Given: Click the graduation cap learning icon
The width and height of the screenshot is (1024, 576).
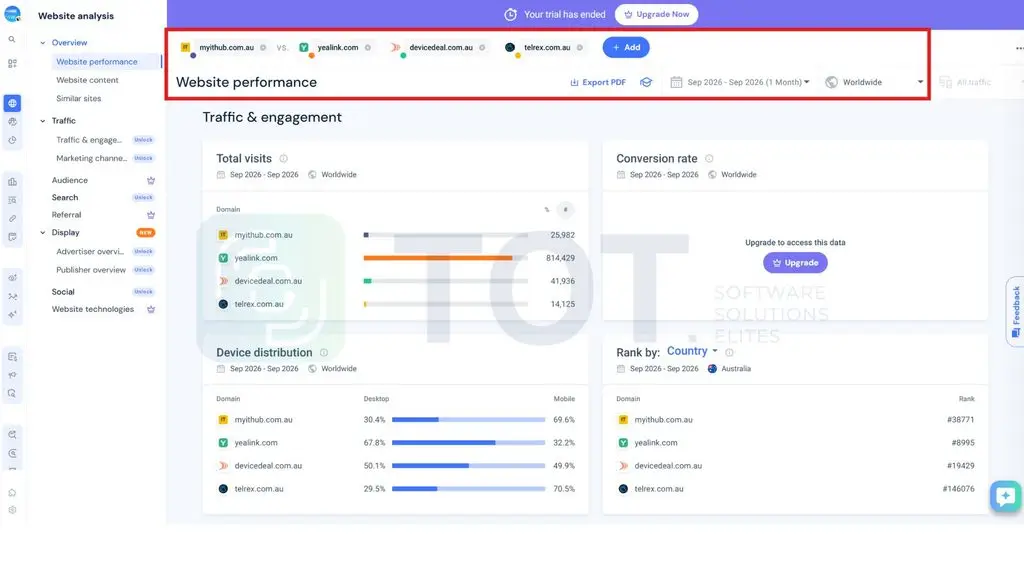Looking at the screenshot, I should coord(646,82).
